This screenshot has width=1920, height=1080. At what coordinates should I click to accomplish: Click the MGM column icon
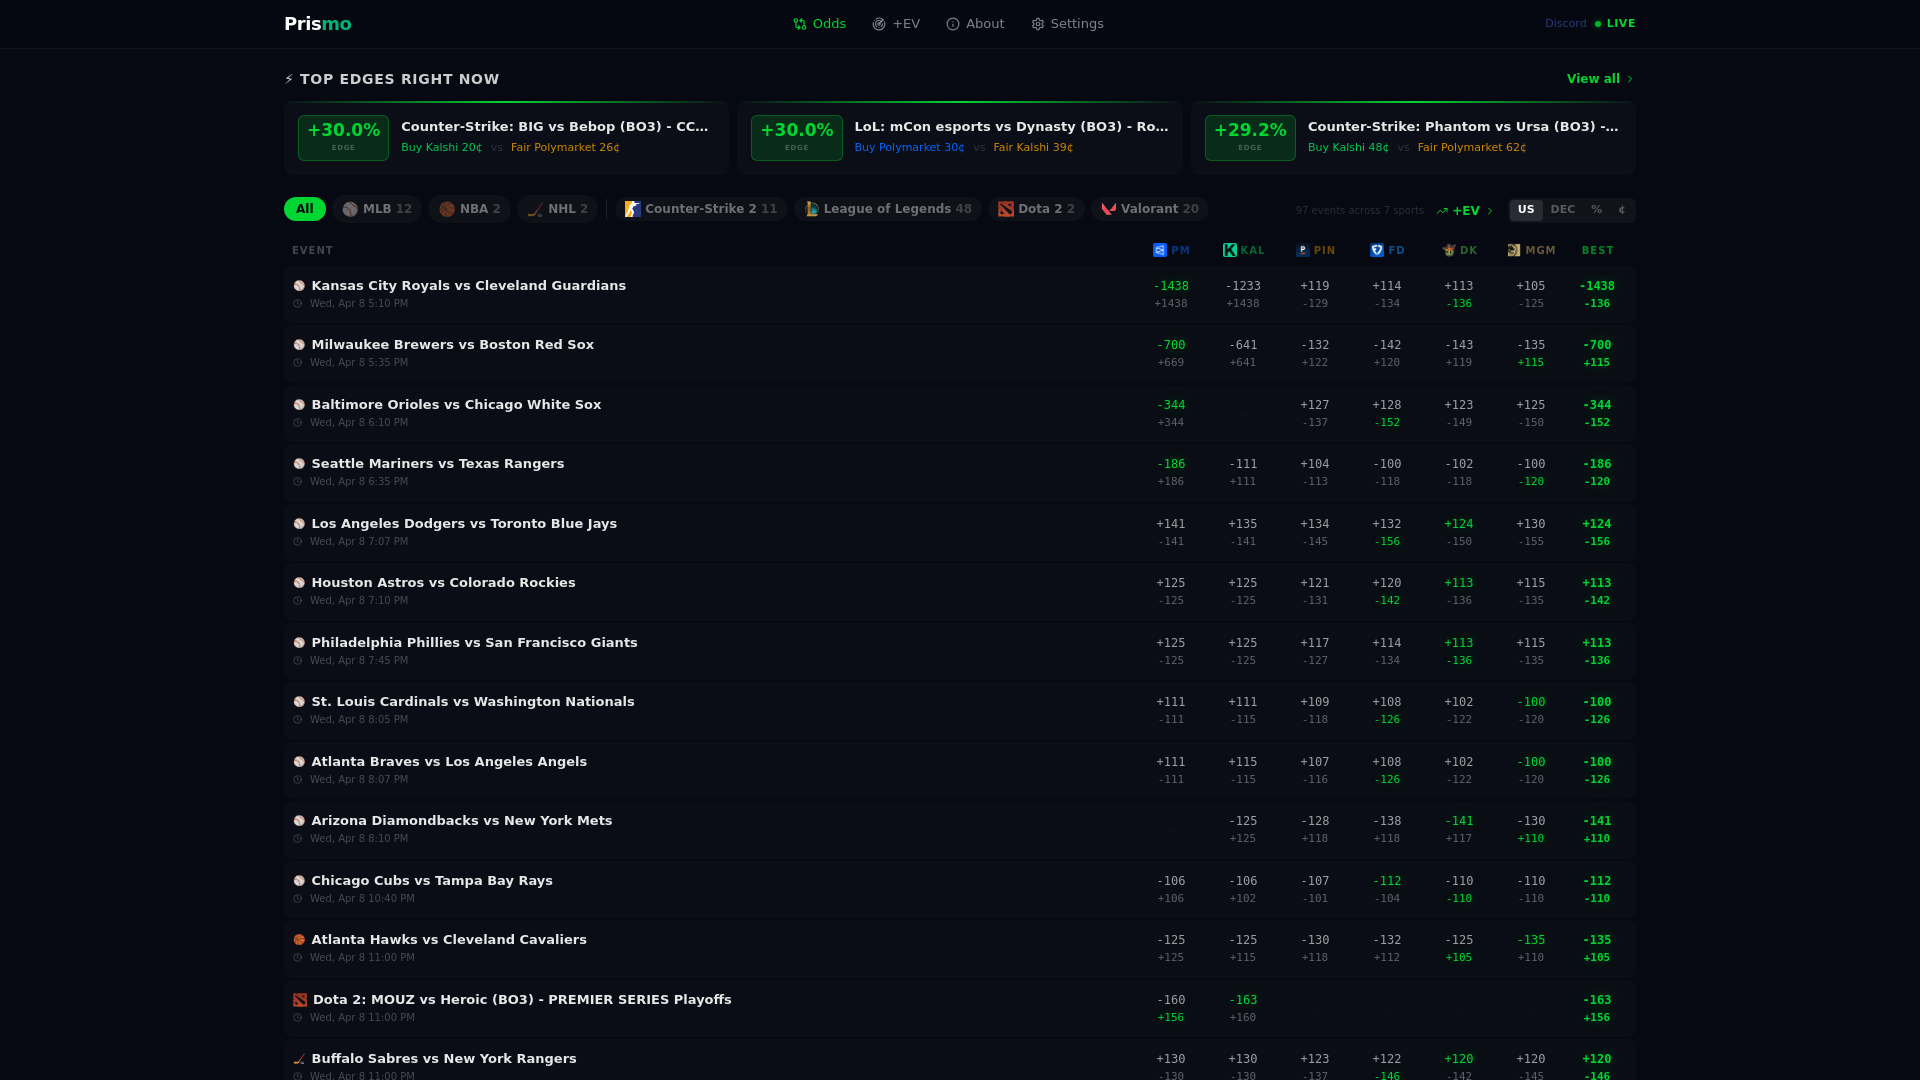tap(1514, 251)
